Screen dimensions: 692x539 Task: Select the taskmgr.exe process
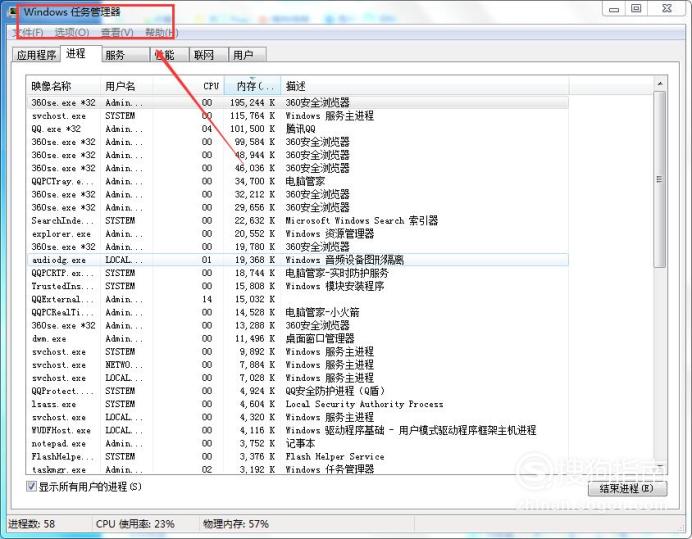298,469
